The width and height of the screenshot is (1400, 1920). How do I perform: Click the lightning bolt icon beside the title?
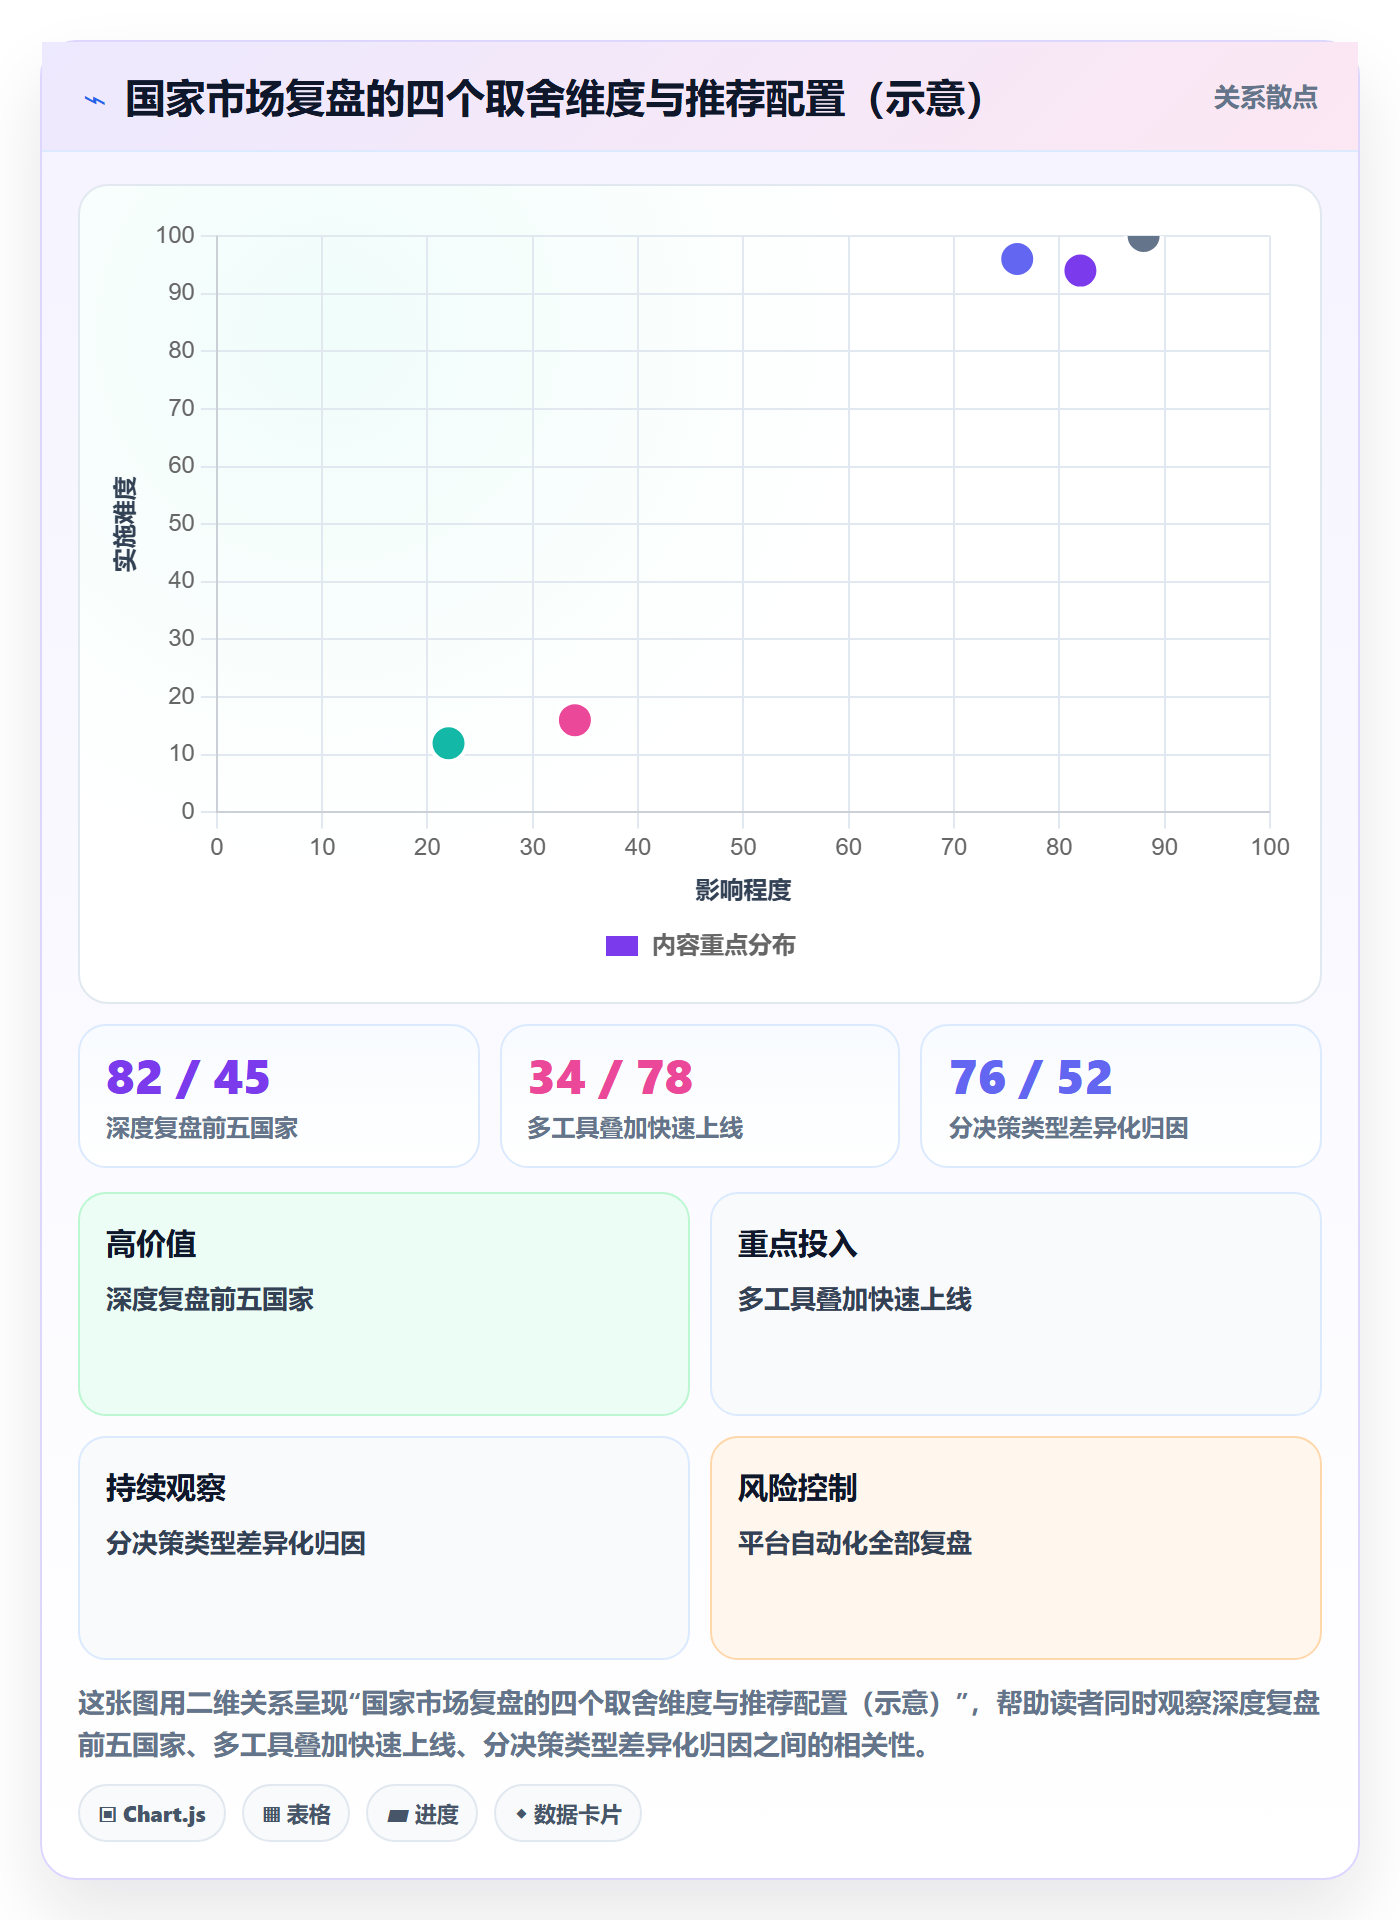pyautogui.click(x=95, y=100)
